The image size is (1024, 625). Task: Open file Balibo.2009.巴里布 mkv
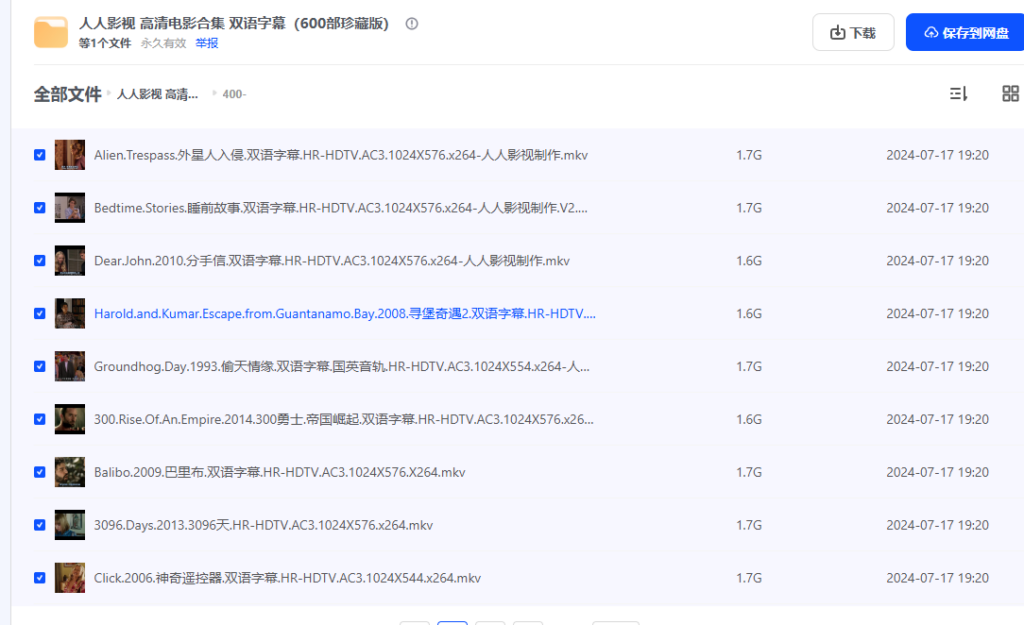click(280, 472)
